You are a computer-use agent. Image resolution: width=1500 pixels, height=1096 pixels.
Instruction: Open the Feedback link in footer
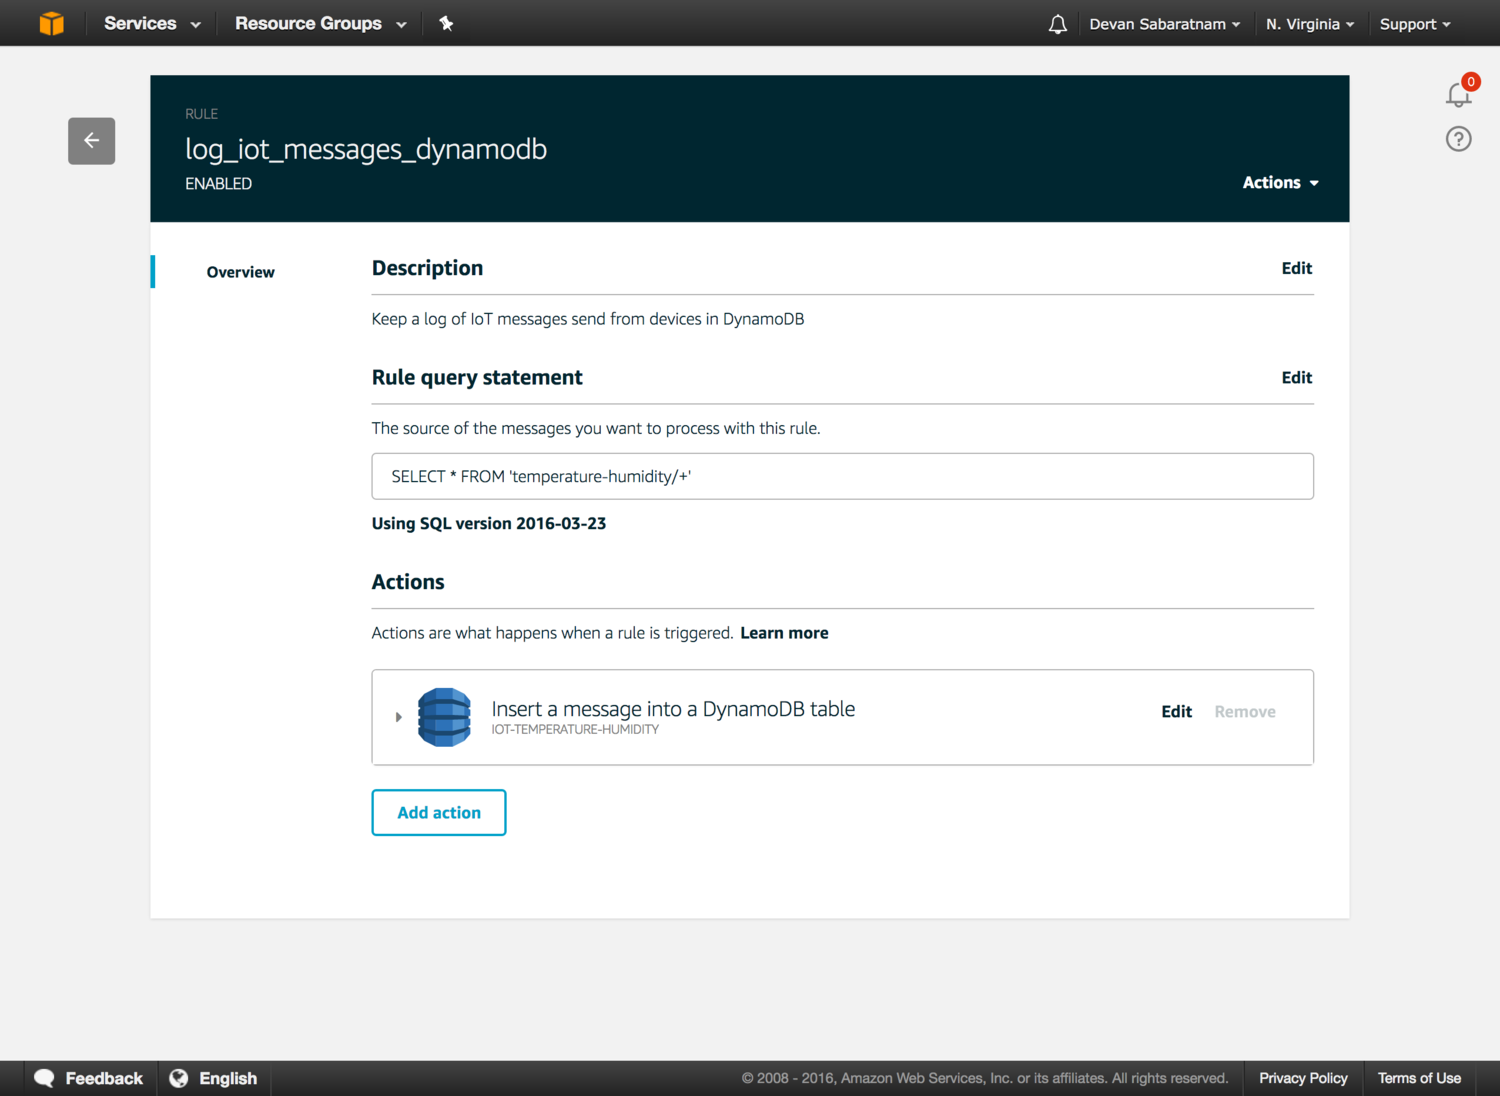pos(104,1078)
